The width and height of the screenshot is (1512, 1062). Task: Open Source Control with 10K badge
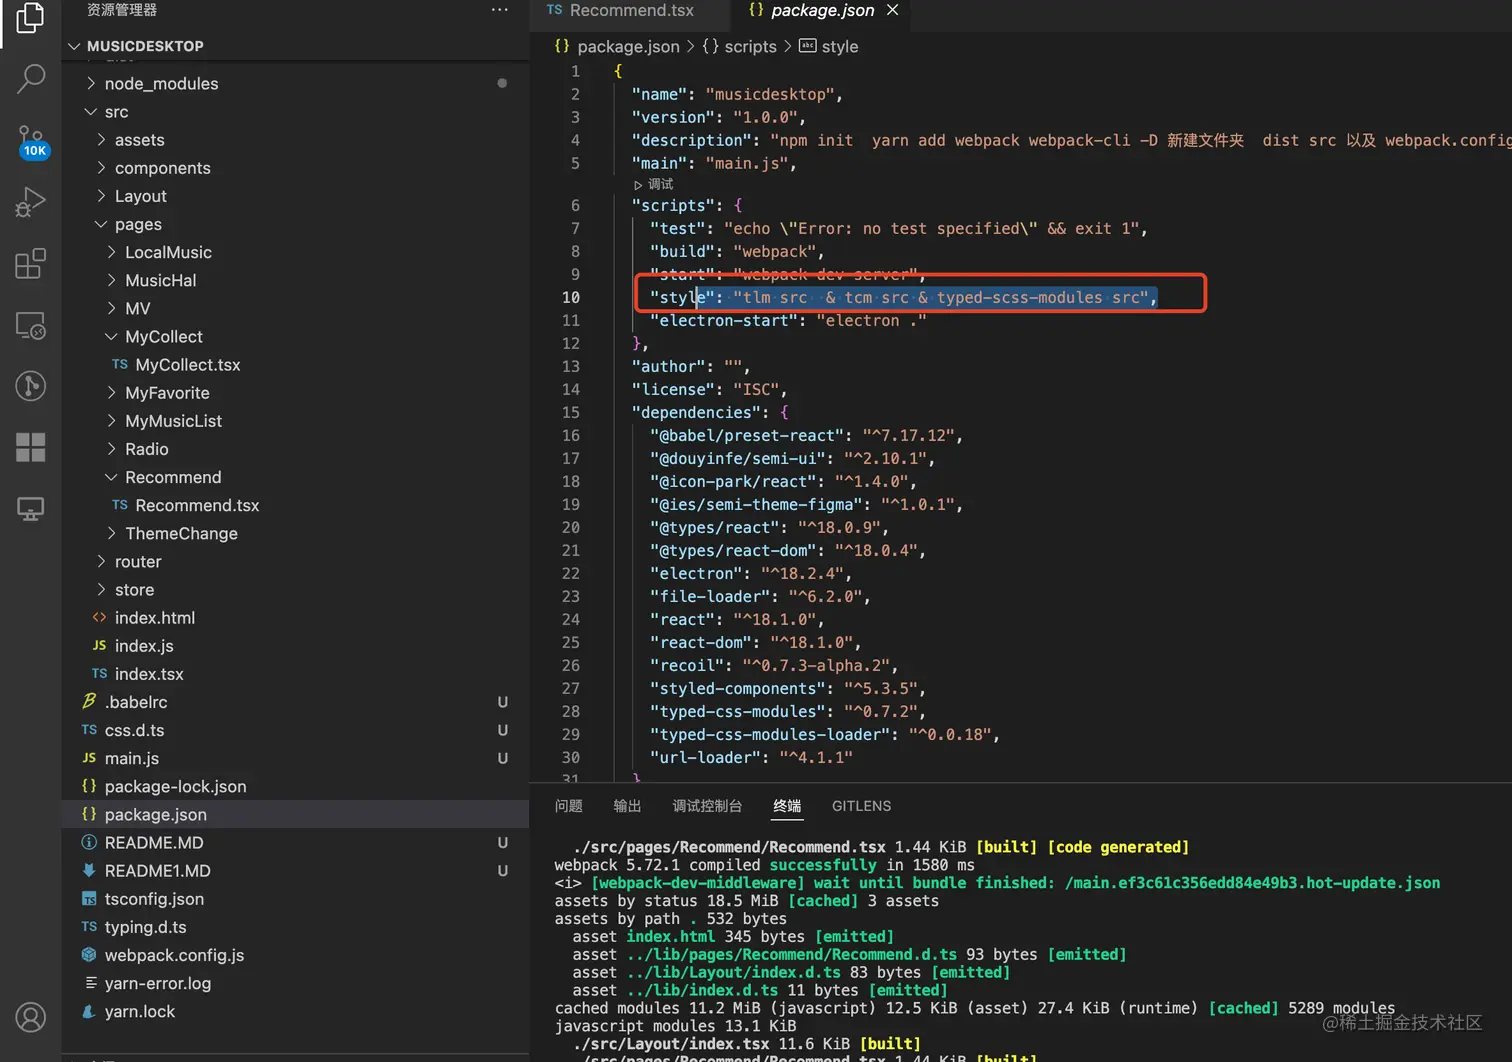coord(31,141)
